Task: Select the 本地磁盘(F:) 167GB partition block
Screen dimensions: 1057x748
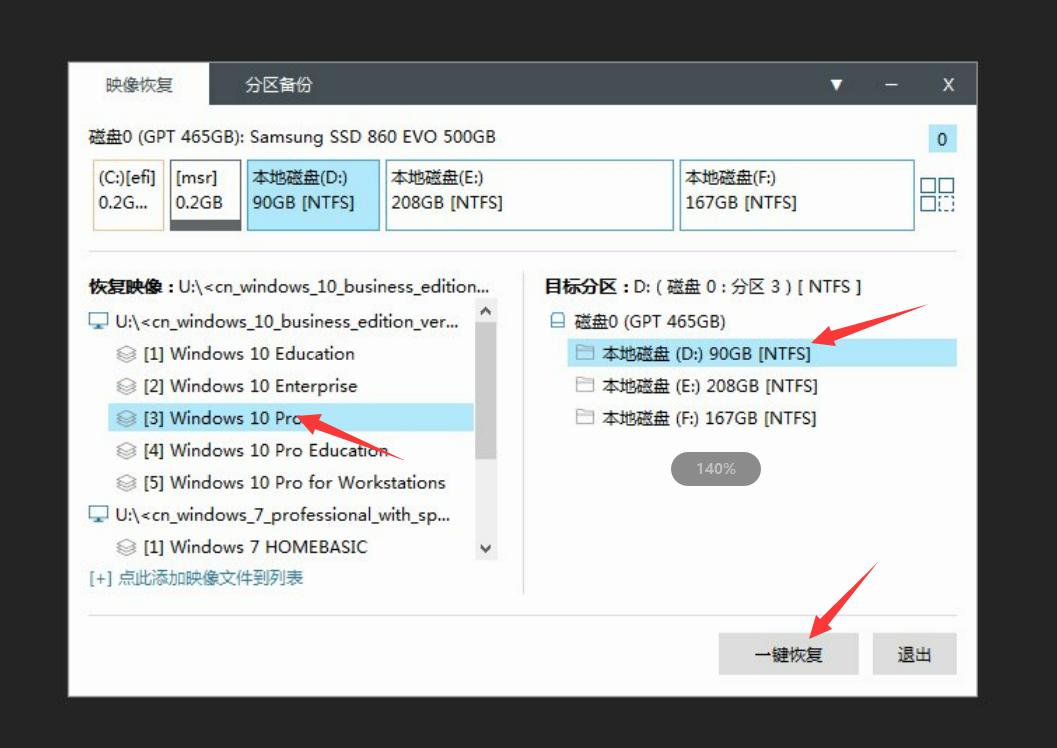Action: pyautogui.click(x=797, y=195)
